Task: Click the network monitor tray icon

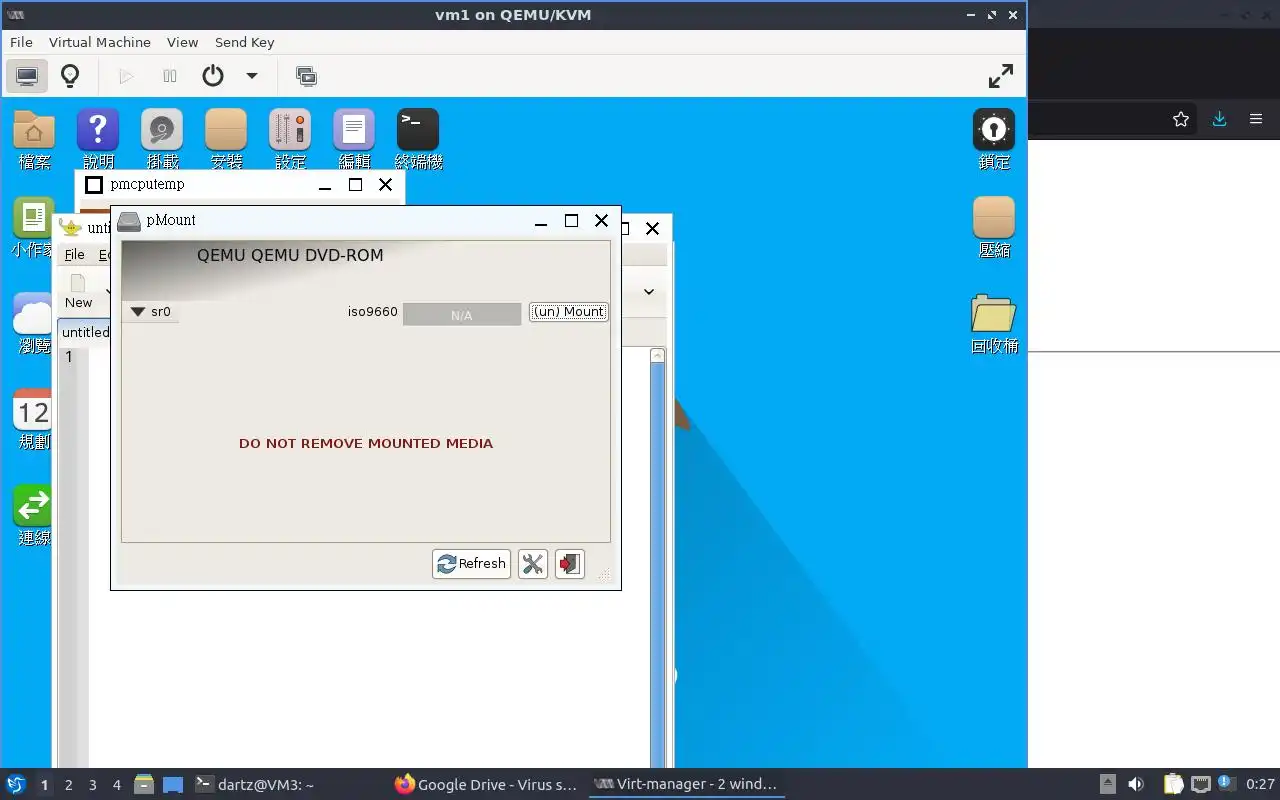Action: point(1201,785)
